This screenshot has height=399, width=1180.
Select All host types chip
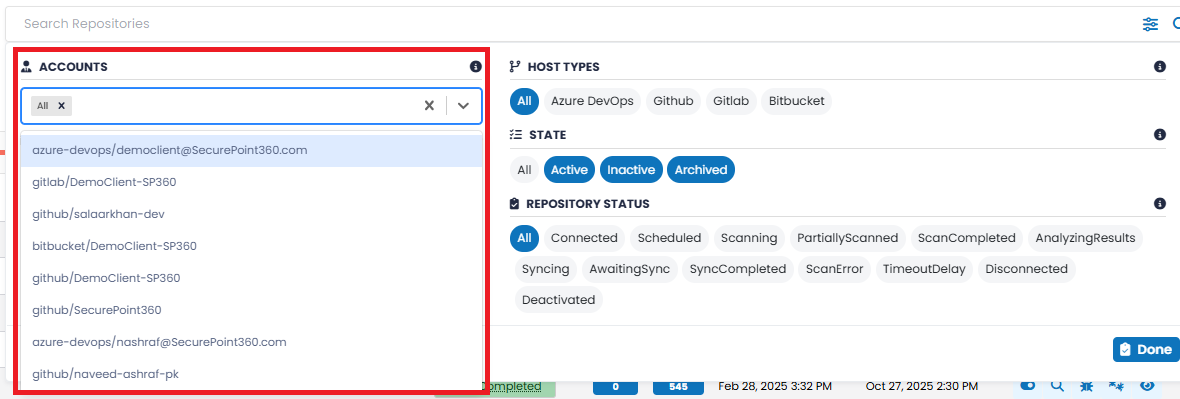coord(525,101)
